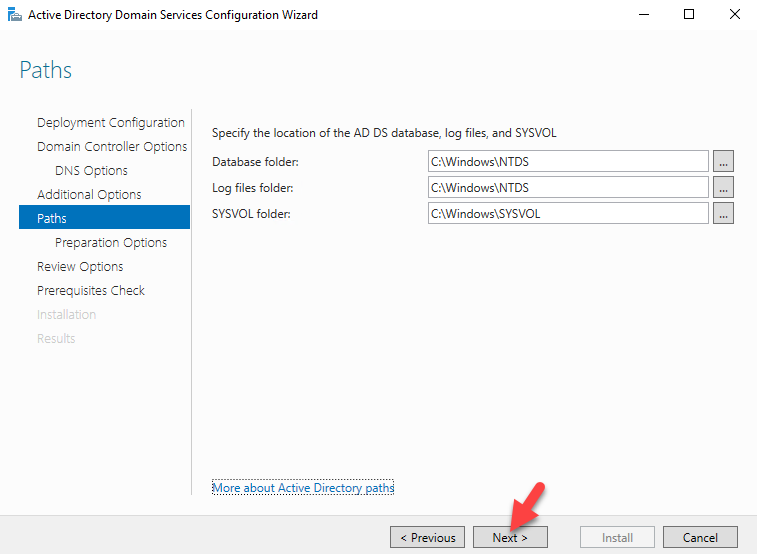757x554 pixels.
Task: Click inside the Database folder text field
Action: coord(568,162)
